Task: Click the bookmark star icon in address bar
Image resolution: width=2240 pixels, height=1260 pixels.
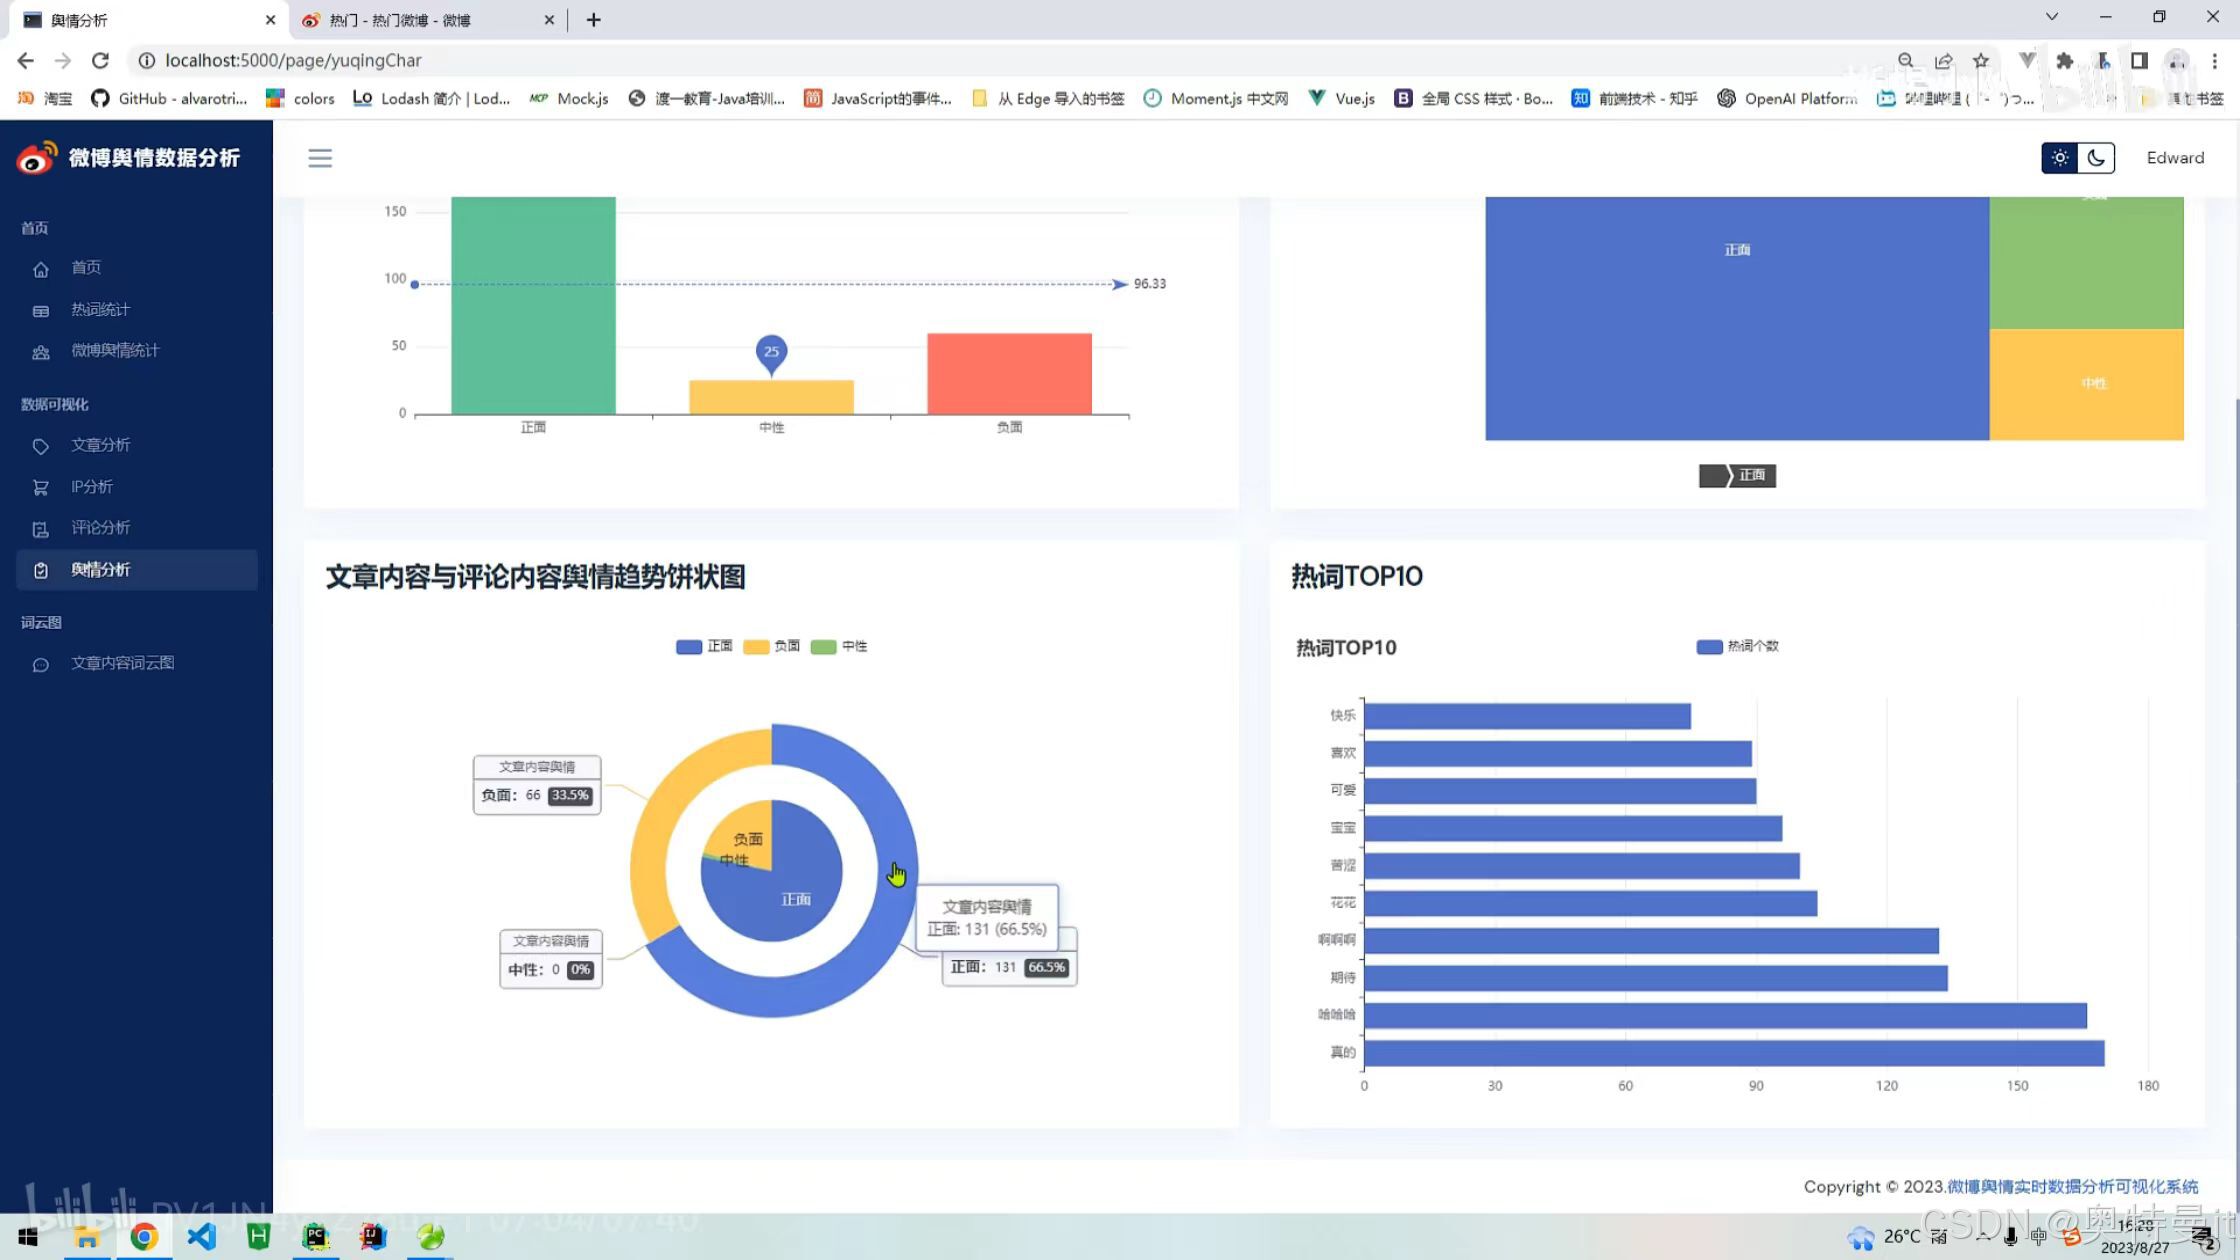Action: (x=1981, y=61)
